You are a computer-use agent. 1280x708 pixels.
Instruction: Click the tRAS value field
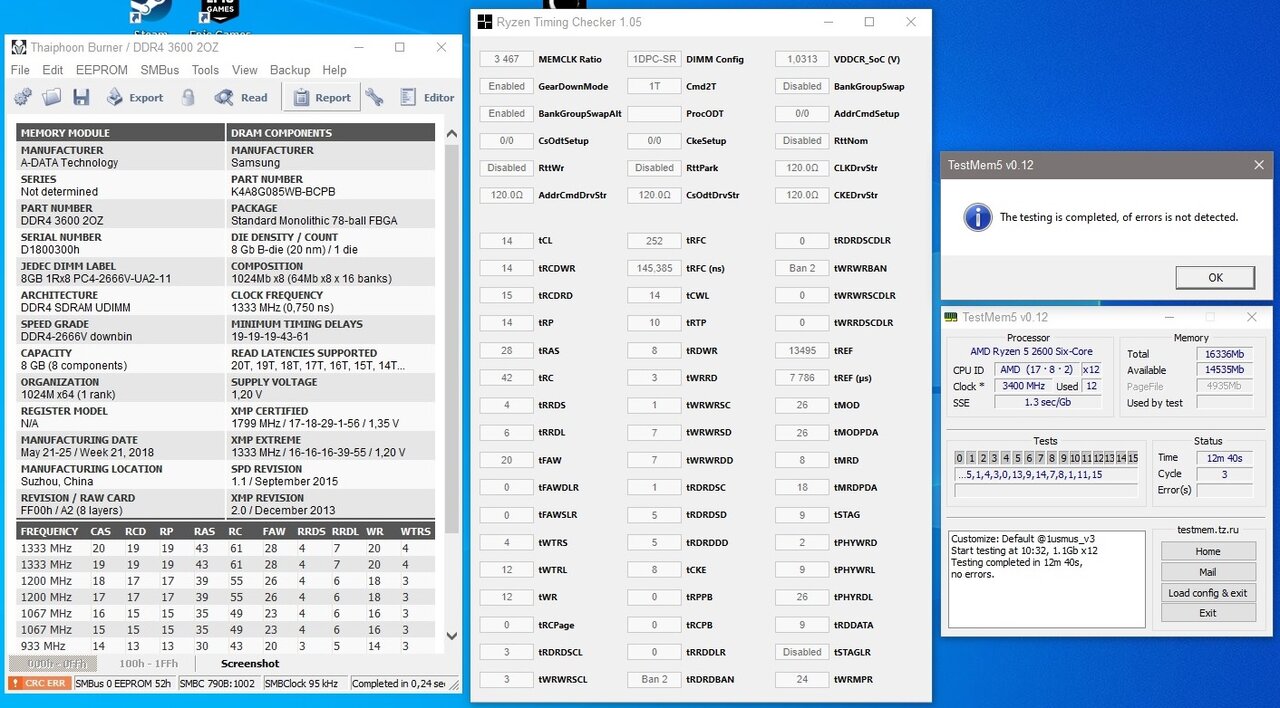pos(507,350)
